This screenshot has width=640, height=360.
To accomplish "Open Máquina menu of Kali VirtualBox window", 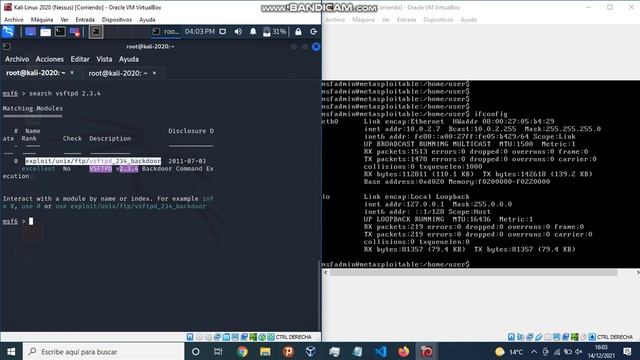I will coord(42,20).
